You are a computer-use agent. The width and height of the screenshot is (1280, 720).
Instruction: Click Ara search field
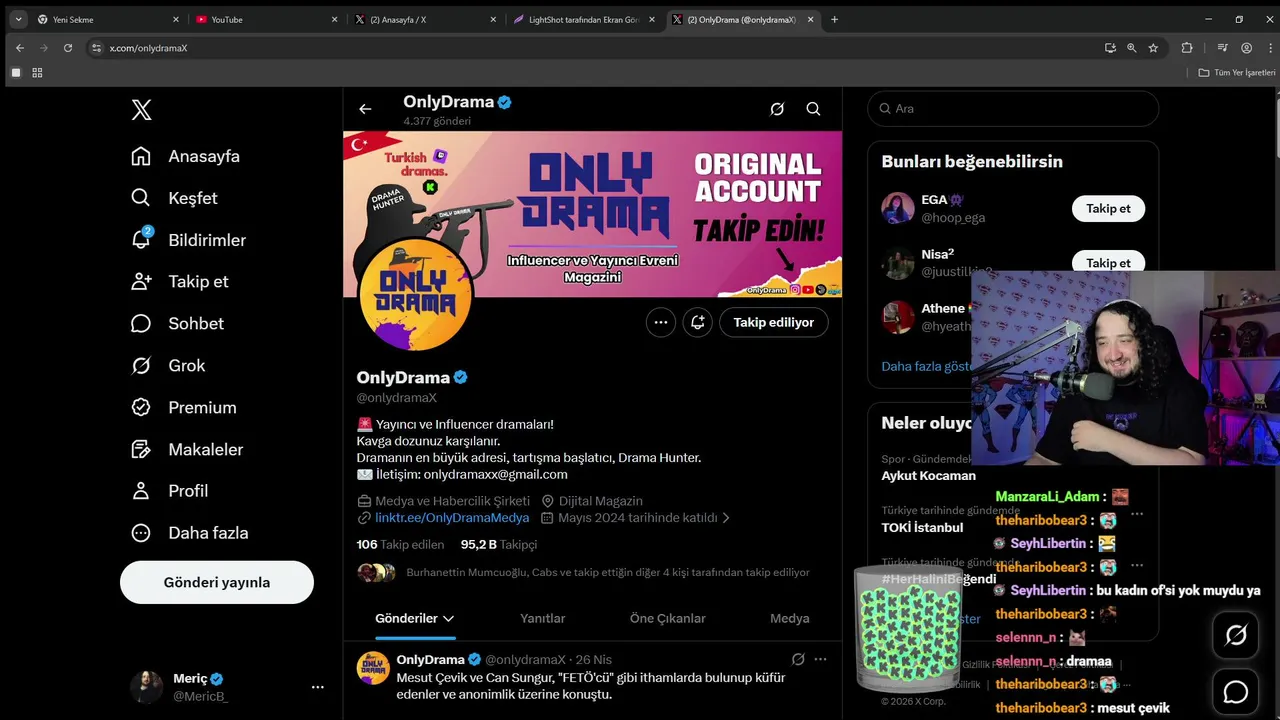click(x=1013, y=108)
